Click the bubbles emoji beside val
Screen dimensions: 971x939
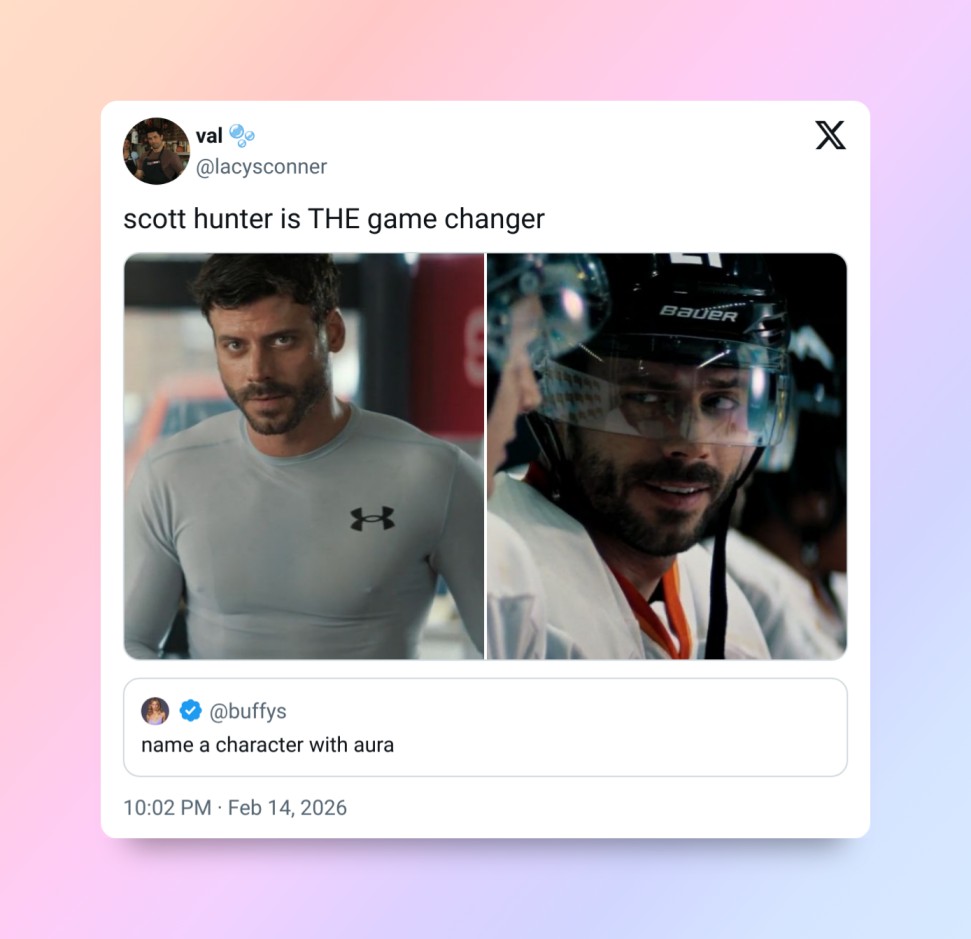point(242,135)
